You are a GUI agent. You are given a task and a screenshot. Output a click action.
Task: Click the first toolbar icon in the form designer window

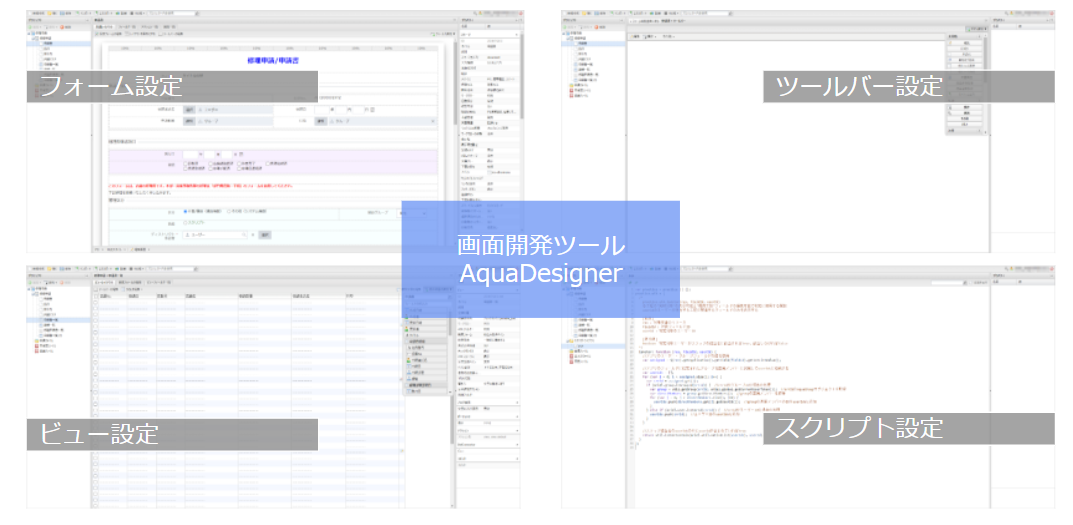coord(97,33)
